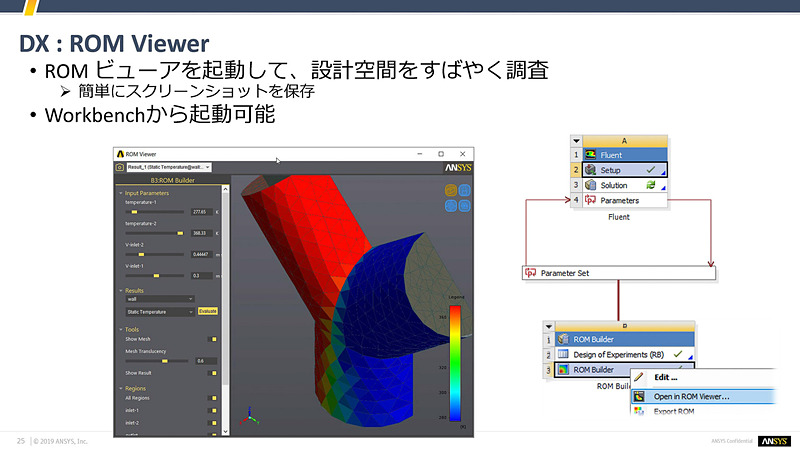Viewport: 800px width, 450px height.
Task: Adjust the temperature-2 slider
Action: click(155, 233)
